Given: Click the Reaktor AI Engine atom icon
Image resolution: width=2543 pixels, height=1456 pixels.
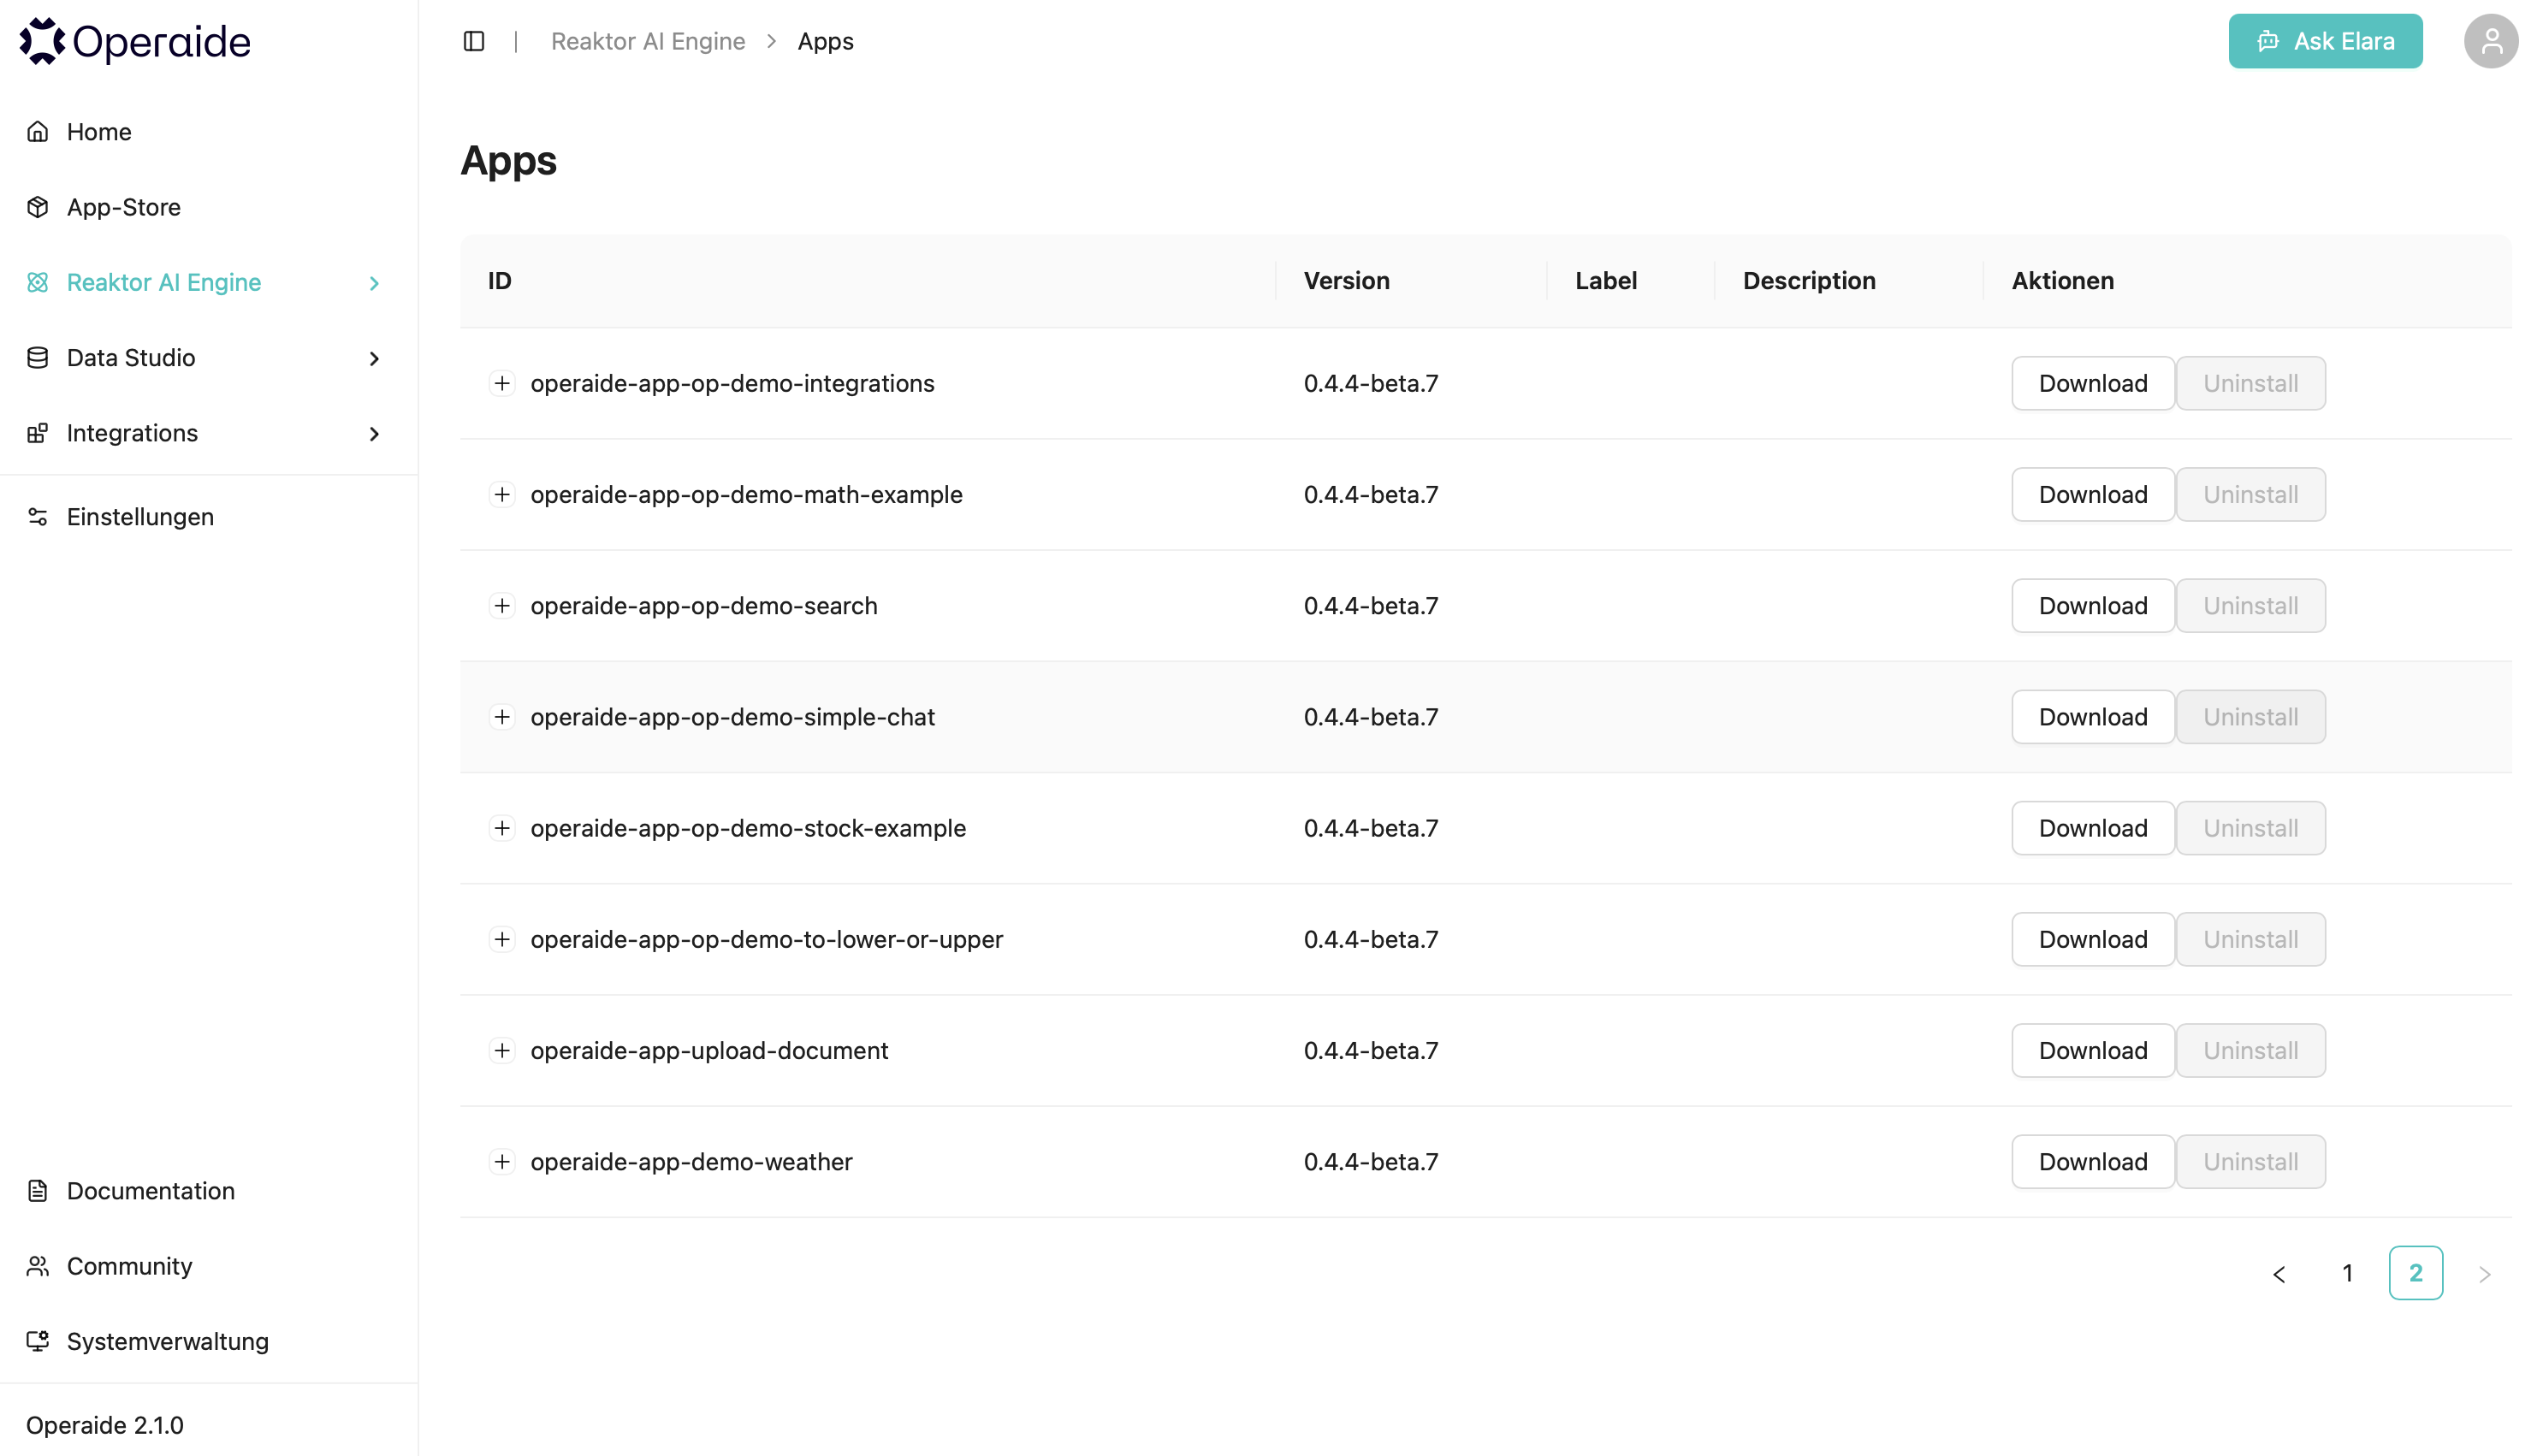Looking at the screenshot, I should (38, 282).
